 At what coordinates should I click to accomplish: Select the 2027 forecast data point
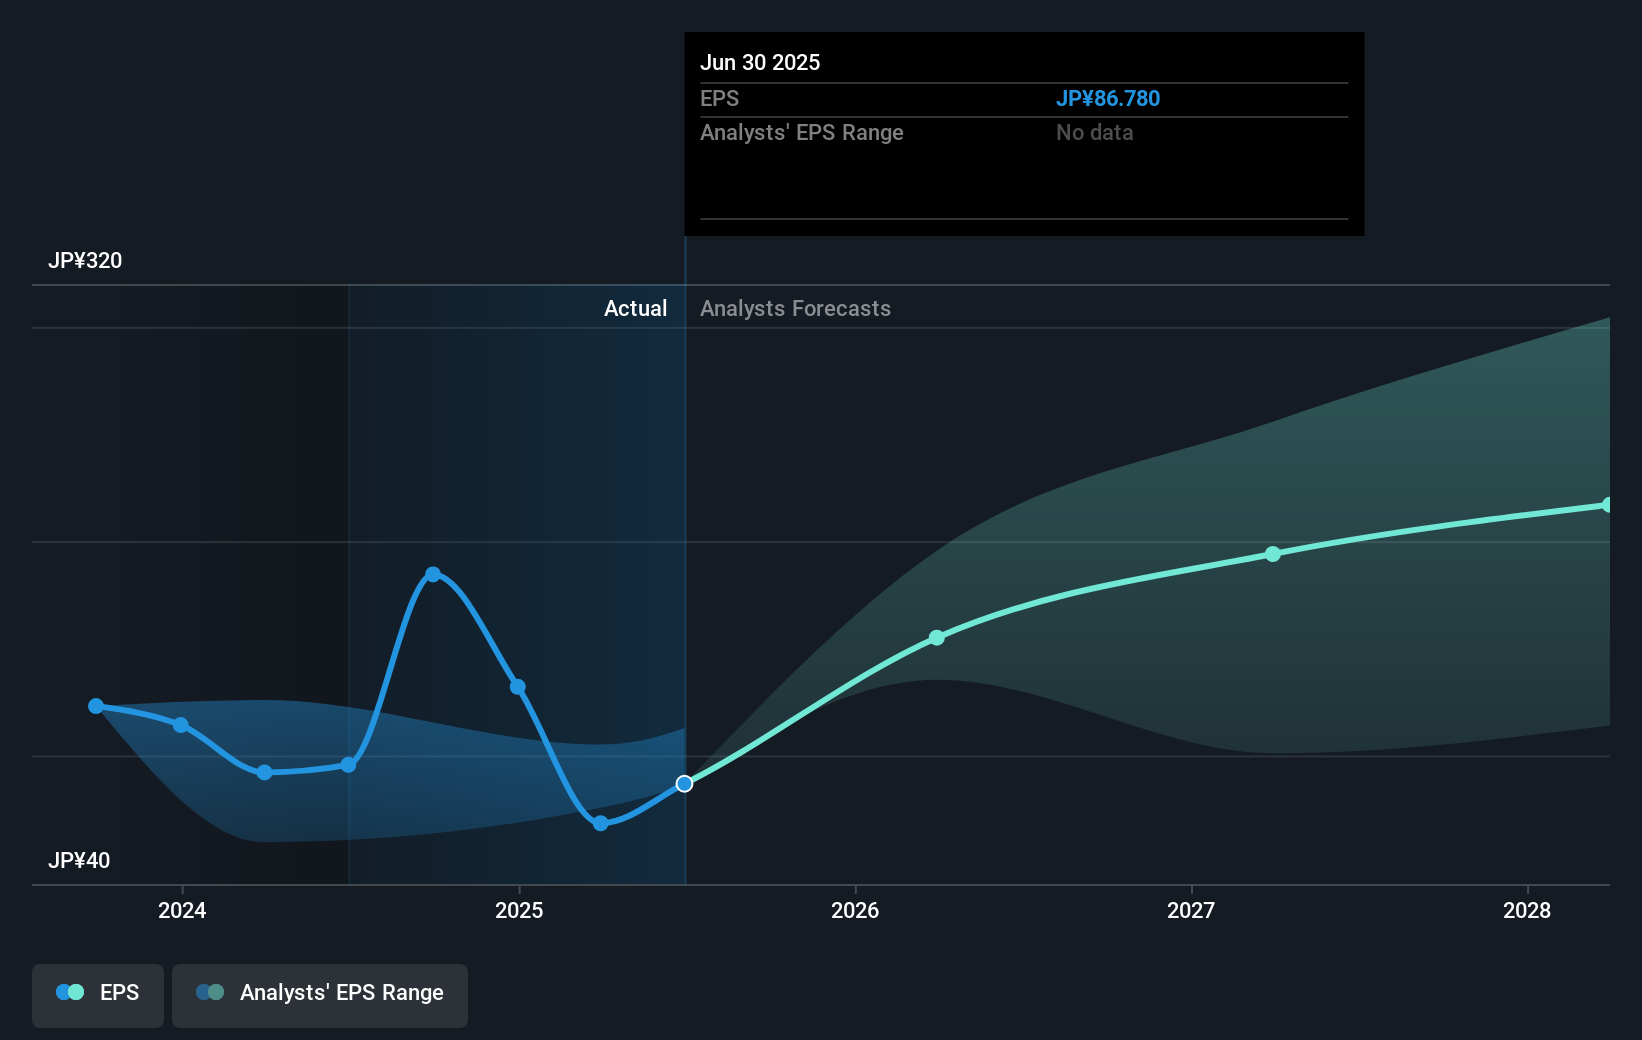[1272, 554]
